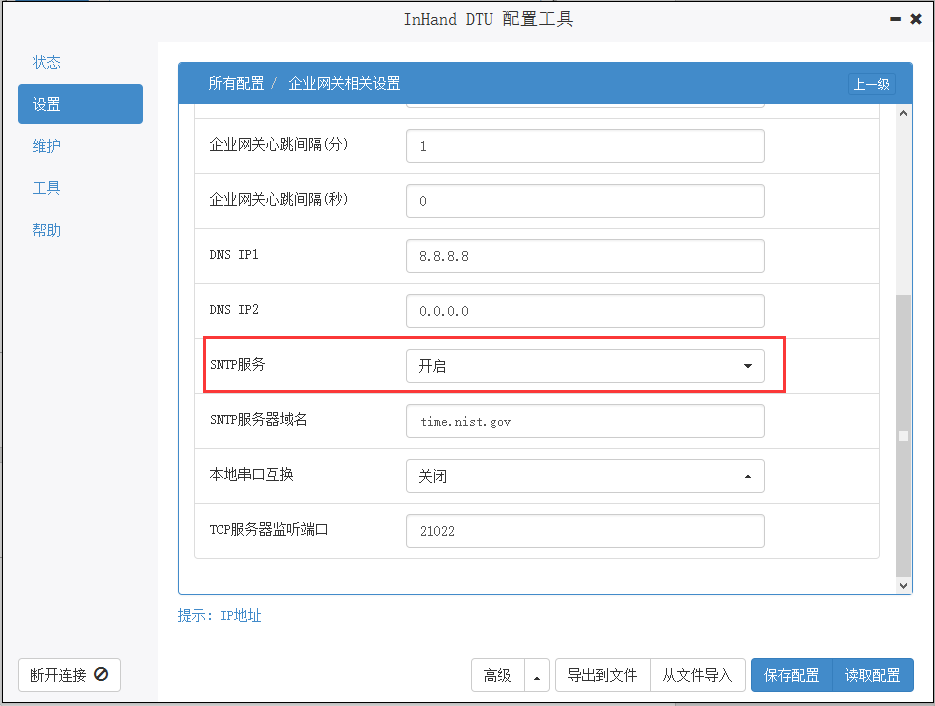
Task: Select the 工具 sidebar item
Action: pos(47,188)
